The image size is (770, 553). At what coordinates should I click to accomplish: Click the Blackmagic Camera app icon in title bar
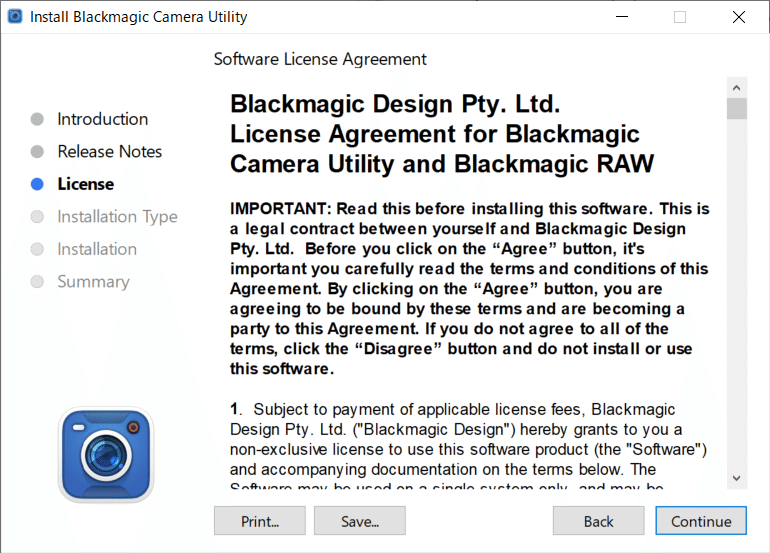(x=15, y=17)
